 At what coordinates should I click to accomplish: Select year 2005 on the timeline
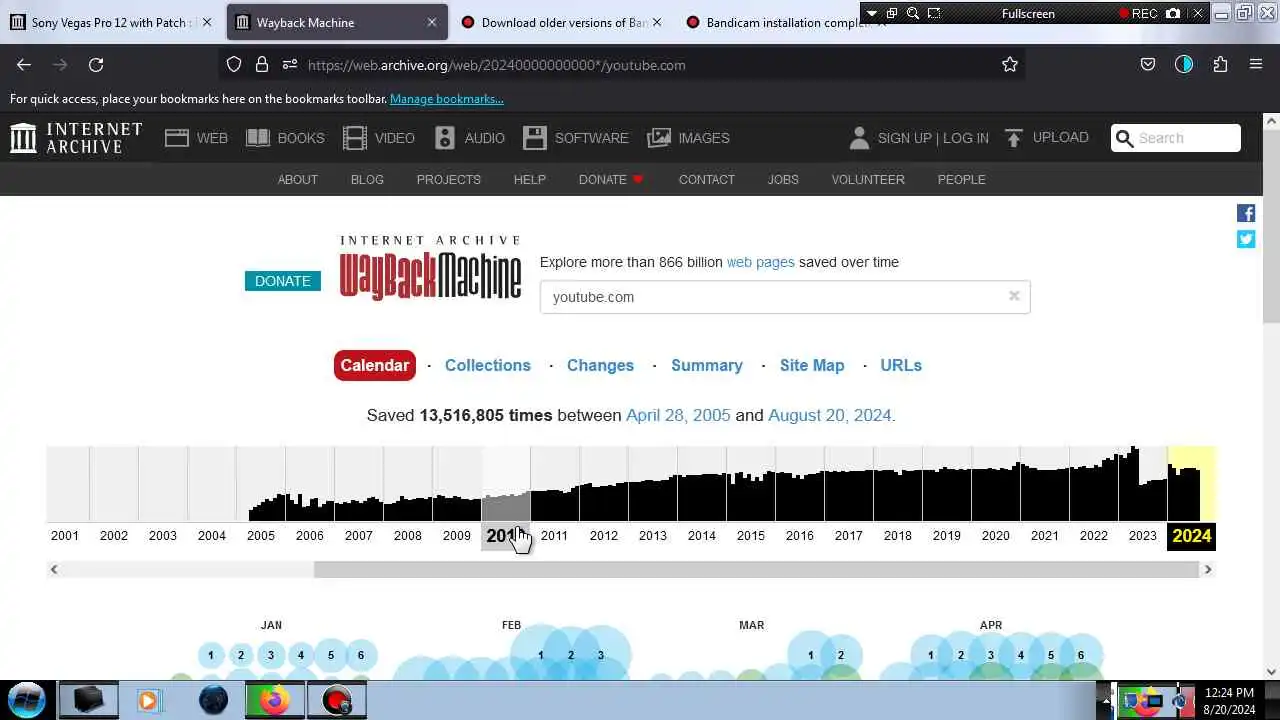click(x=261, y=535)
